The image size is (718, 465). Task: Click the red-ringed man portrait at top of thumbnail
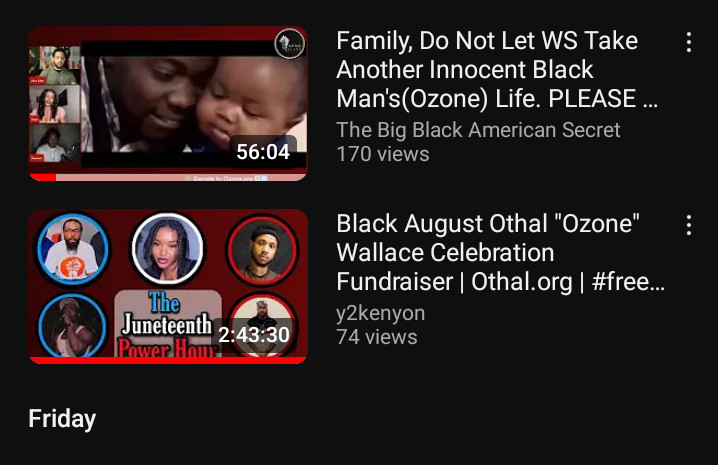[x=262, y=250]
